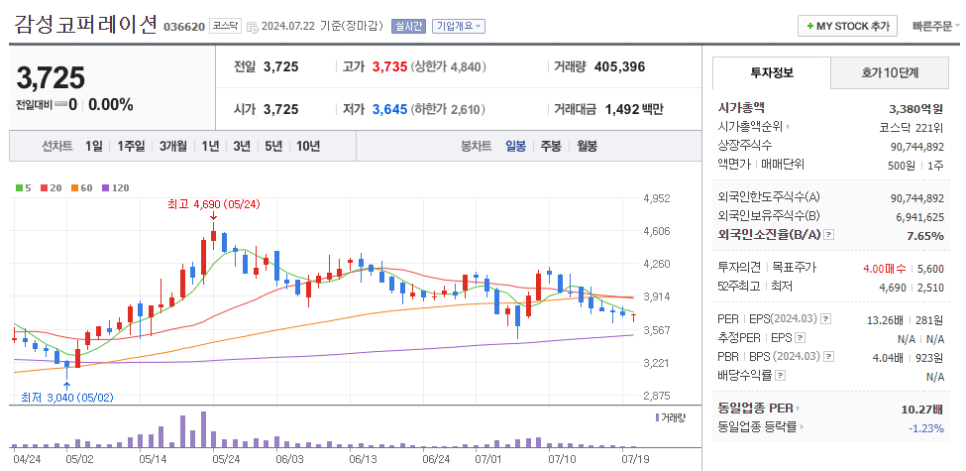Select the 일봉 candle chart
The height and width of the screenshot is (471, 966).
516,147
